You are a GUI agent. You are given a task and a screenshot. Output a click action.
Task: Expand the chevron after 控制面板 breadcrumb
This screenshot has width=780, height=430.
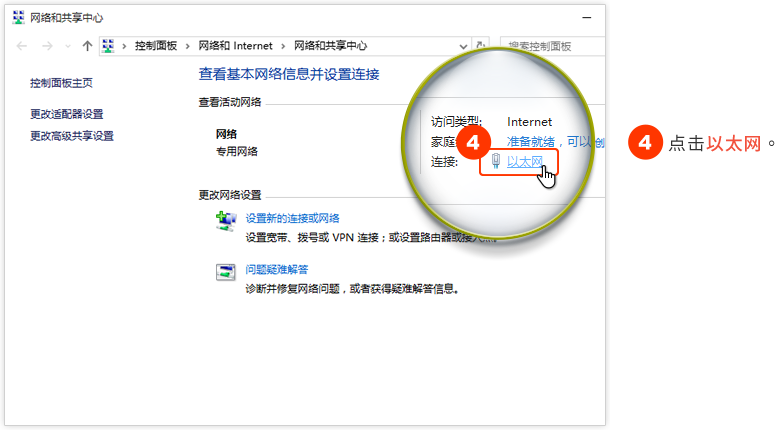[x=189, y=46]
